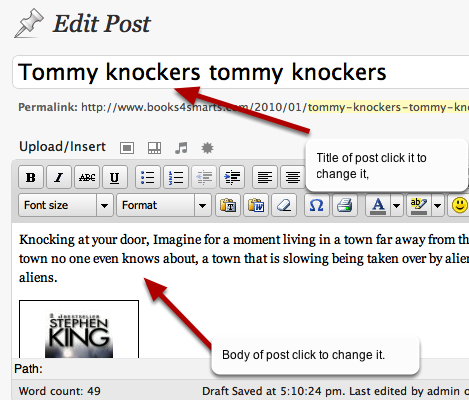Click the print icon
469x400 pixels.
(345, 205)
